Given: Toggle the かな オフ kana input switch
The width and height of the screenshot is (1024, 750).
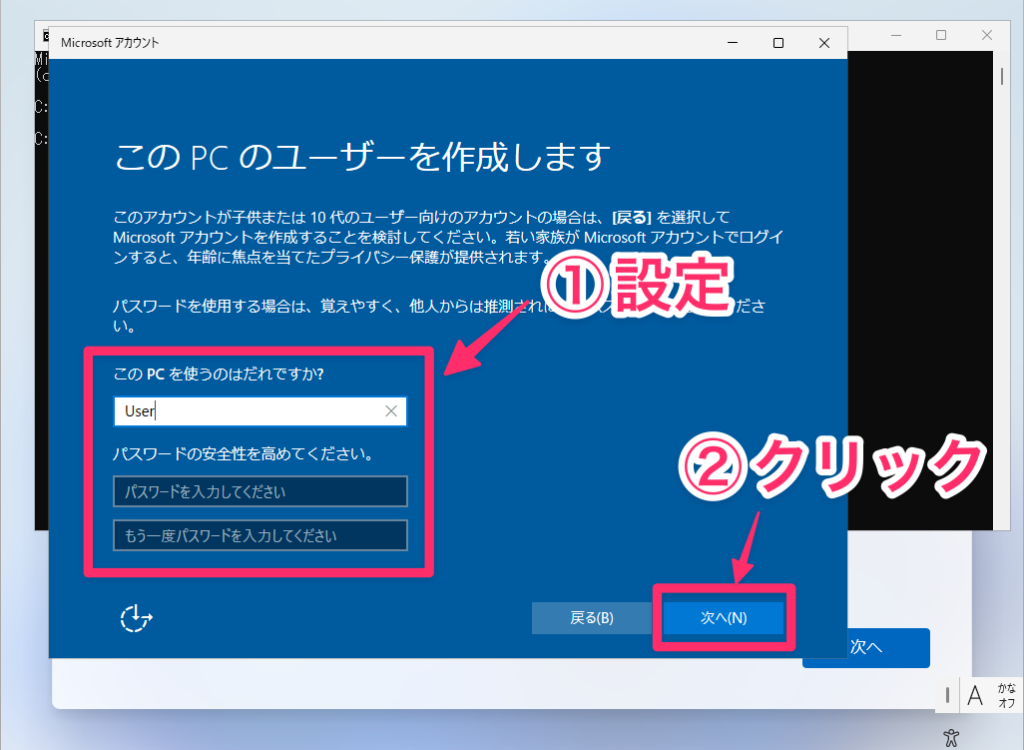Looking at the screenshot, I should (x=1006, y=695).
